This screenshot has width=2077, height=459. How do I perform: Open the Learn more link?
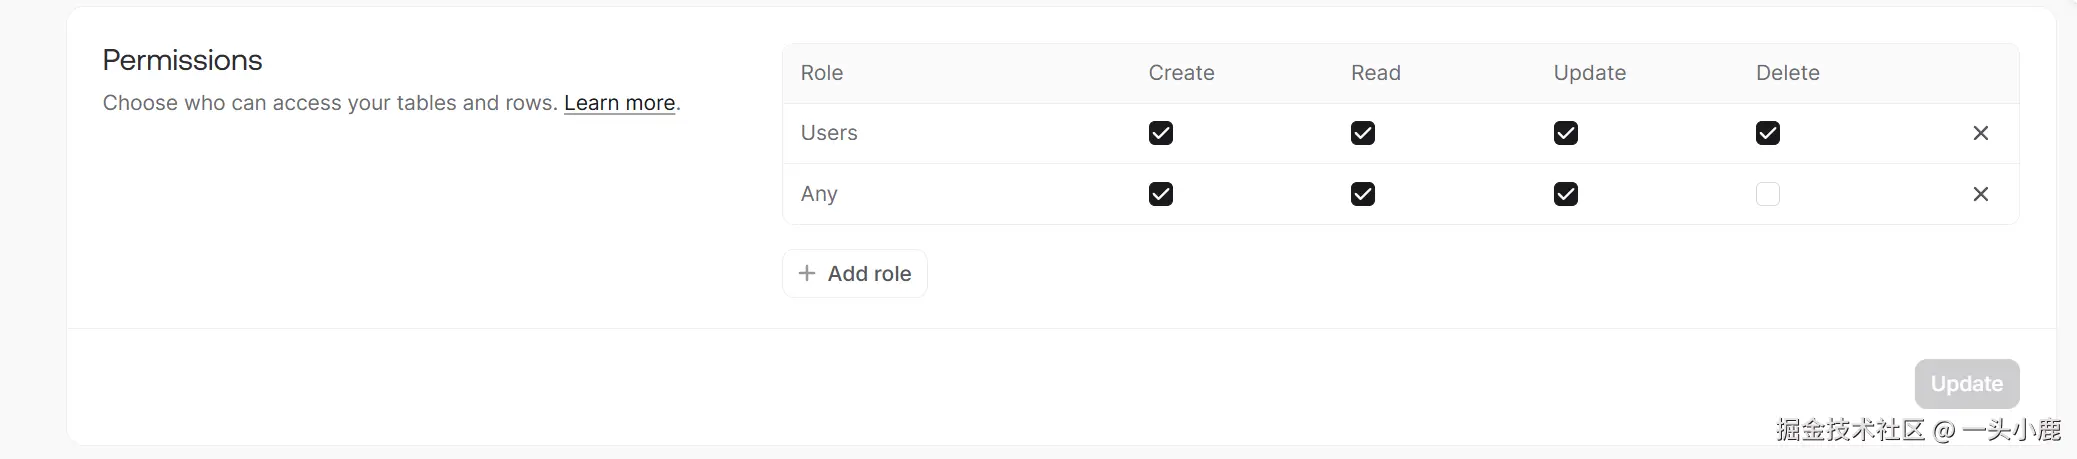(619, 103)
